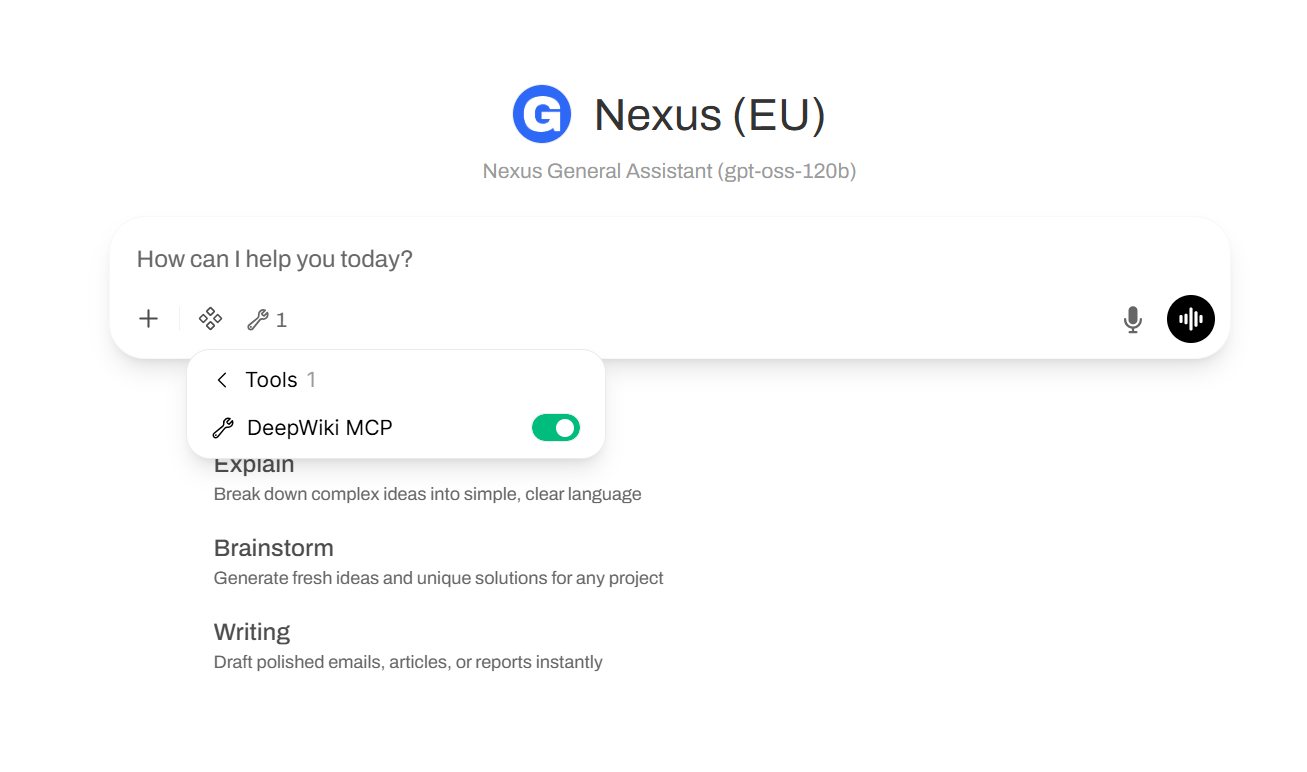Click the Nexus General Assistant subtitle text

point(669,171)
